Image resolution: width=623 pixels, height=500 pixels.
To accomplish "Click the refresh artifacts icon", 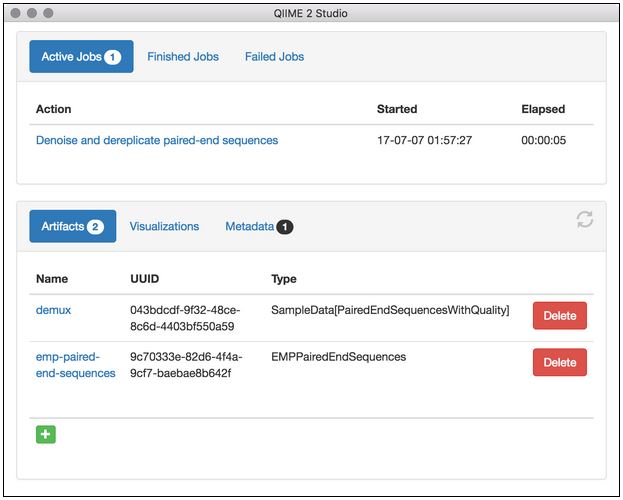I will (x=585, y=220).
